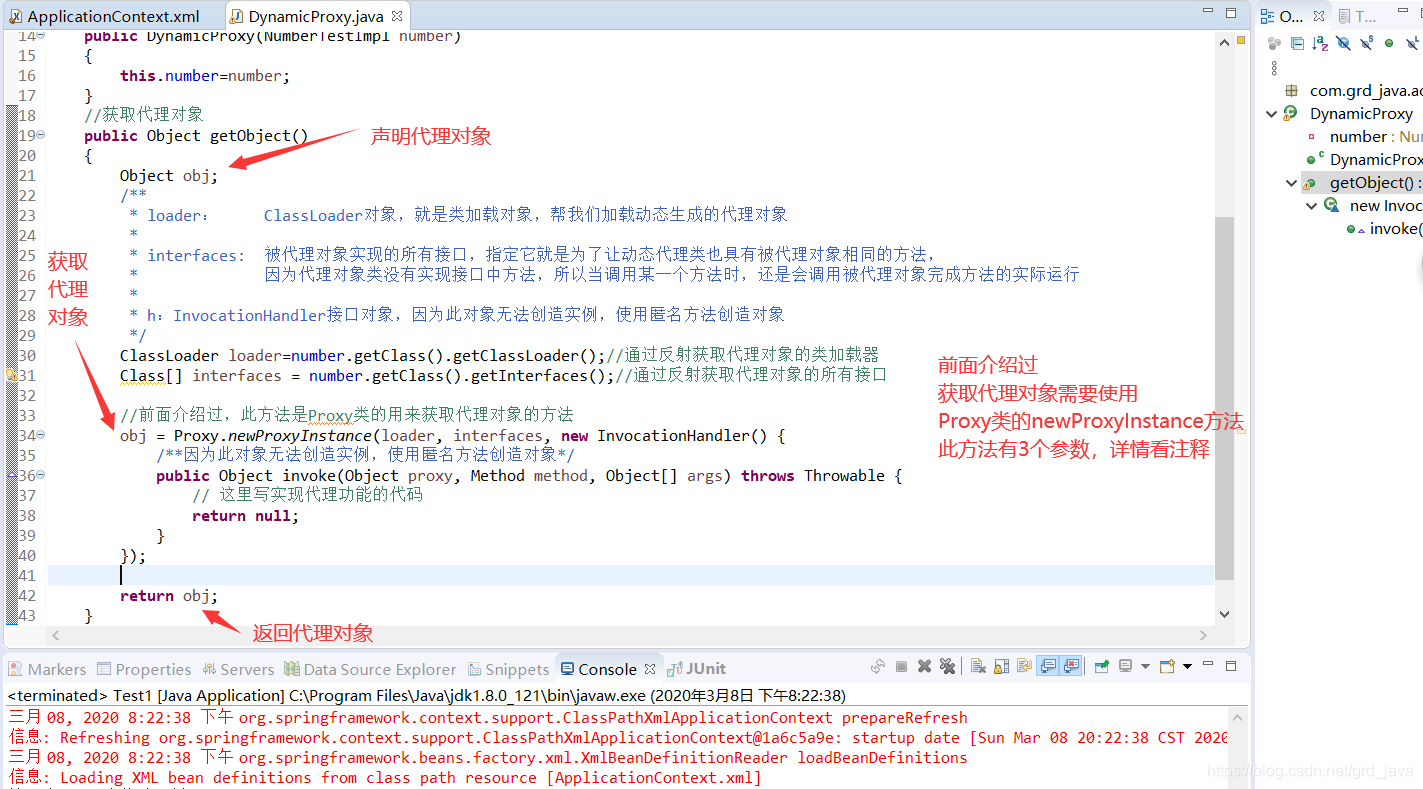
Task: Place cursor on empty line 41
Action: pyautogui.click(x=630, y=575)
